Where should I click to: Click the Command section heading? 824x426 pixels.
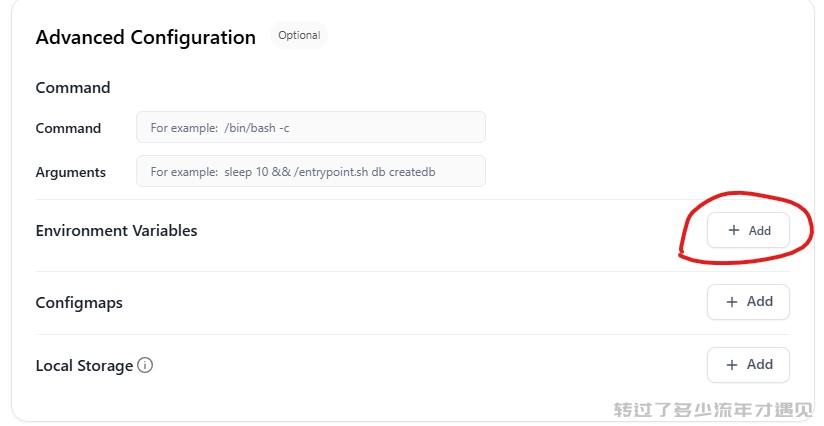point(73,87)
